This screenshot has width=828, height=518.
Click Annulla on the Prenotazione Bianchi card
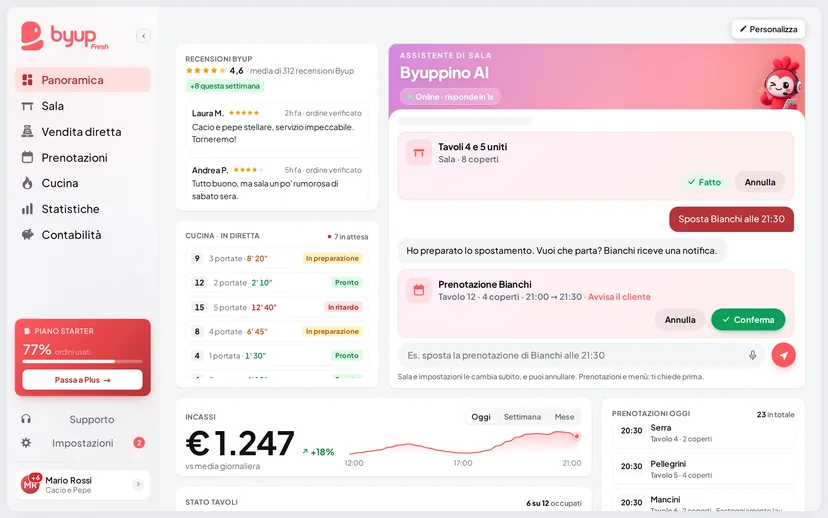click(680, 320)
